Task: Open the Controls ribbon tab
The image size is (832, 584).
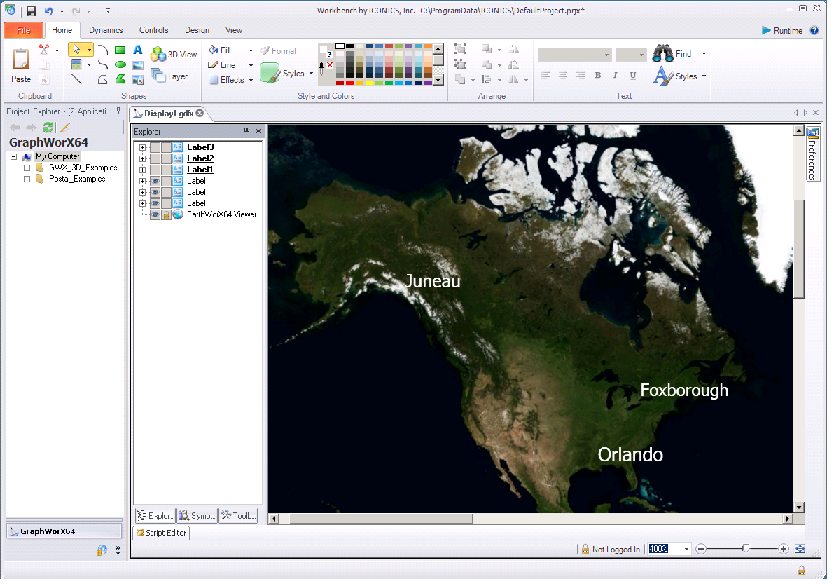Action: (153, 31)
